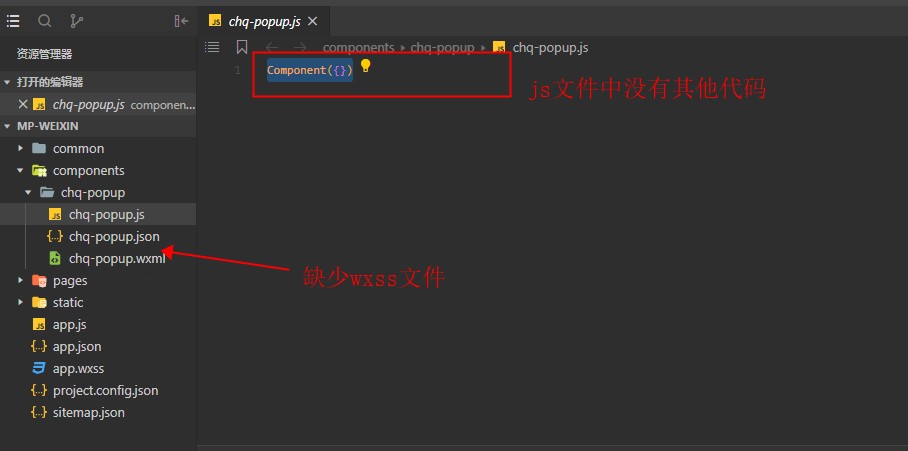Open the source control branch icon

[76, 21]
